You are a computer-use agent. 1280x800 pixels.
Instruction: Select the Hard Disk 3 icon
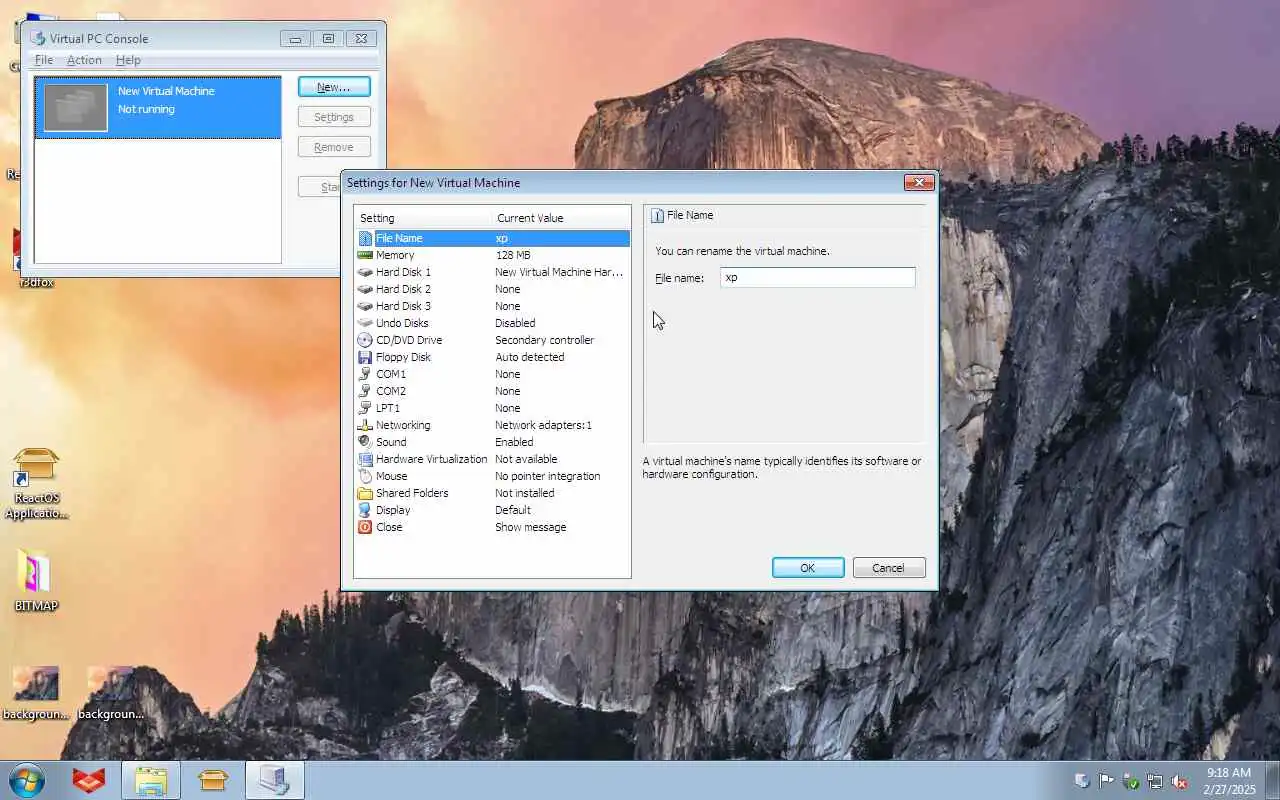tap(365, 306)
